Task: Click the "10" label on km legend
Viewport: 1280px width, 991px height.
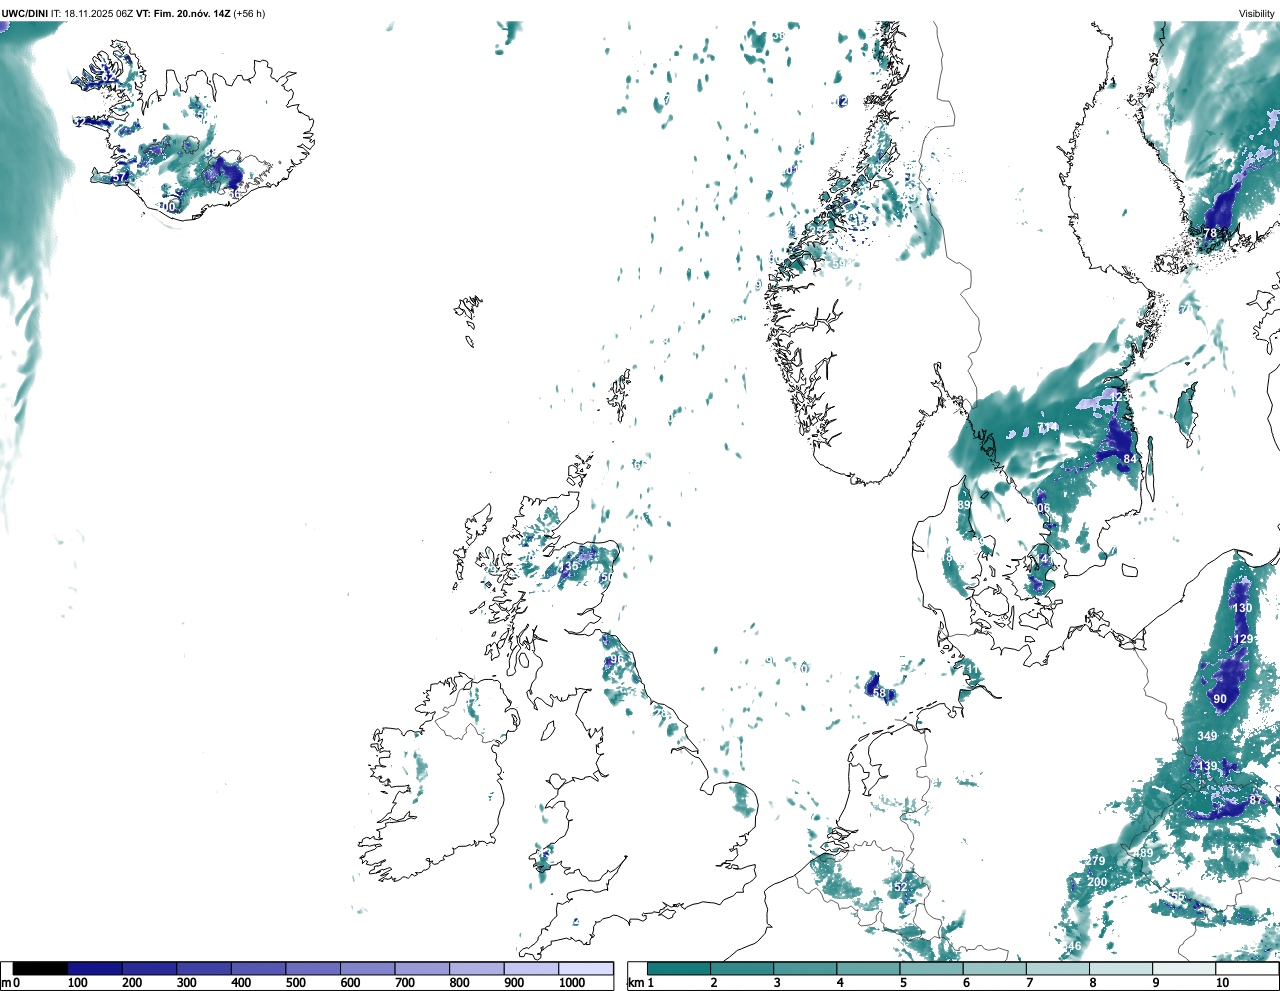Action: click(x=1222, y=983)
